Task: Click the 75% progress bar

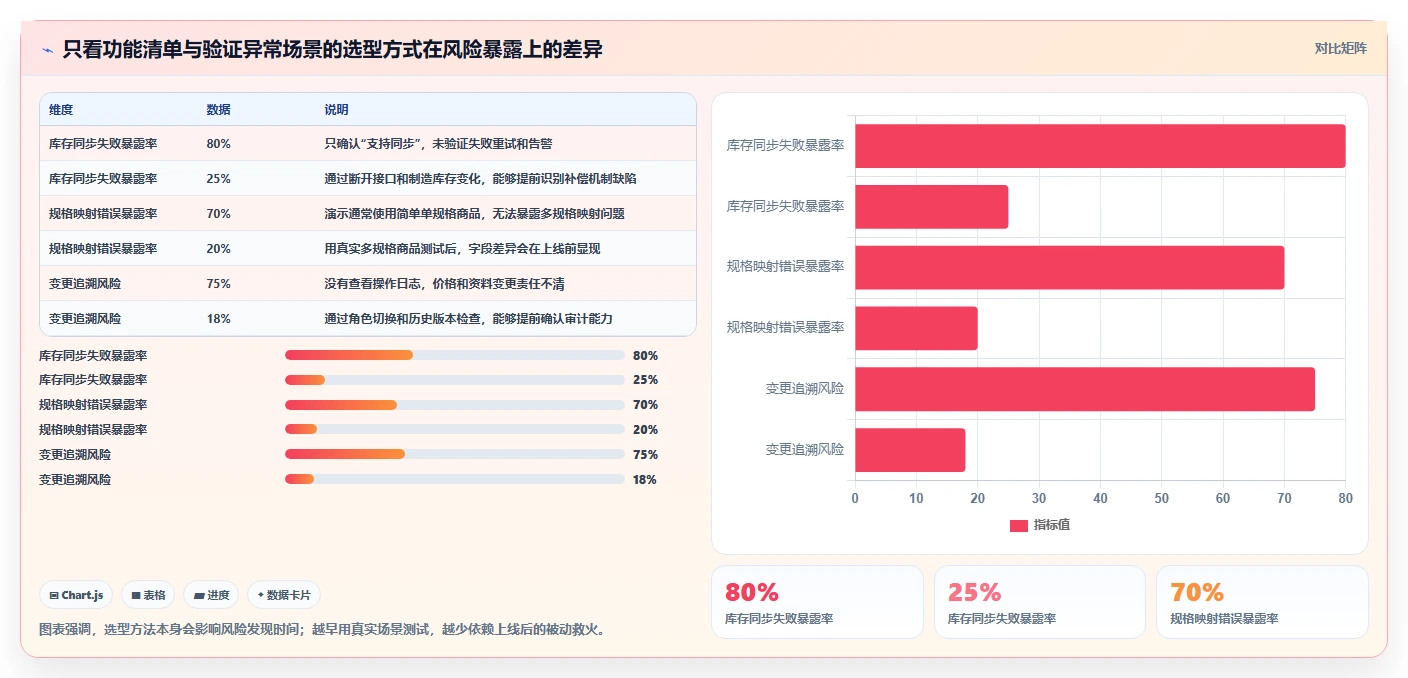Action: [454, 454]
